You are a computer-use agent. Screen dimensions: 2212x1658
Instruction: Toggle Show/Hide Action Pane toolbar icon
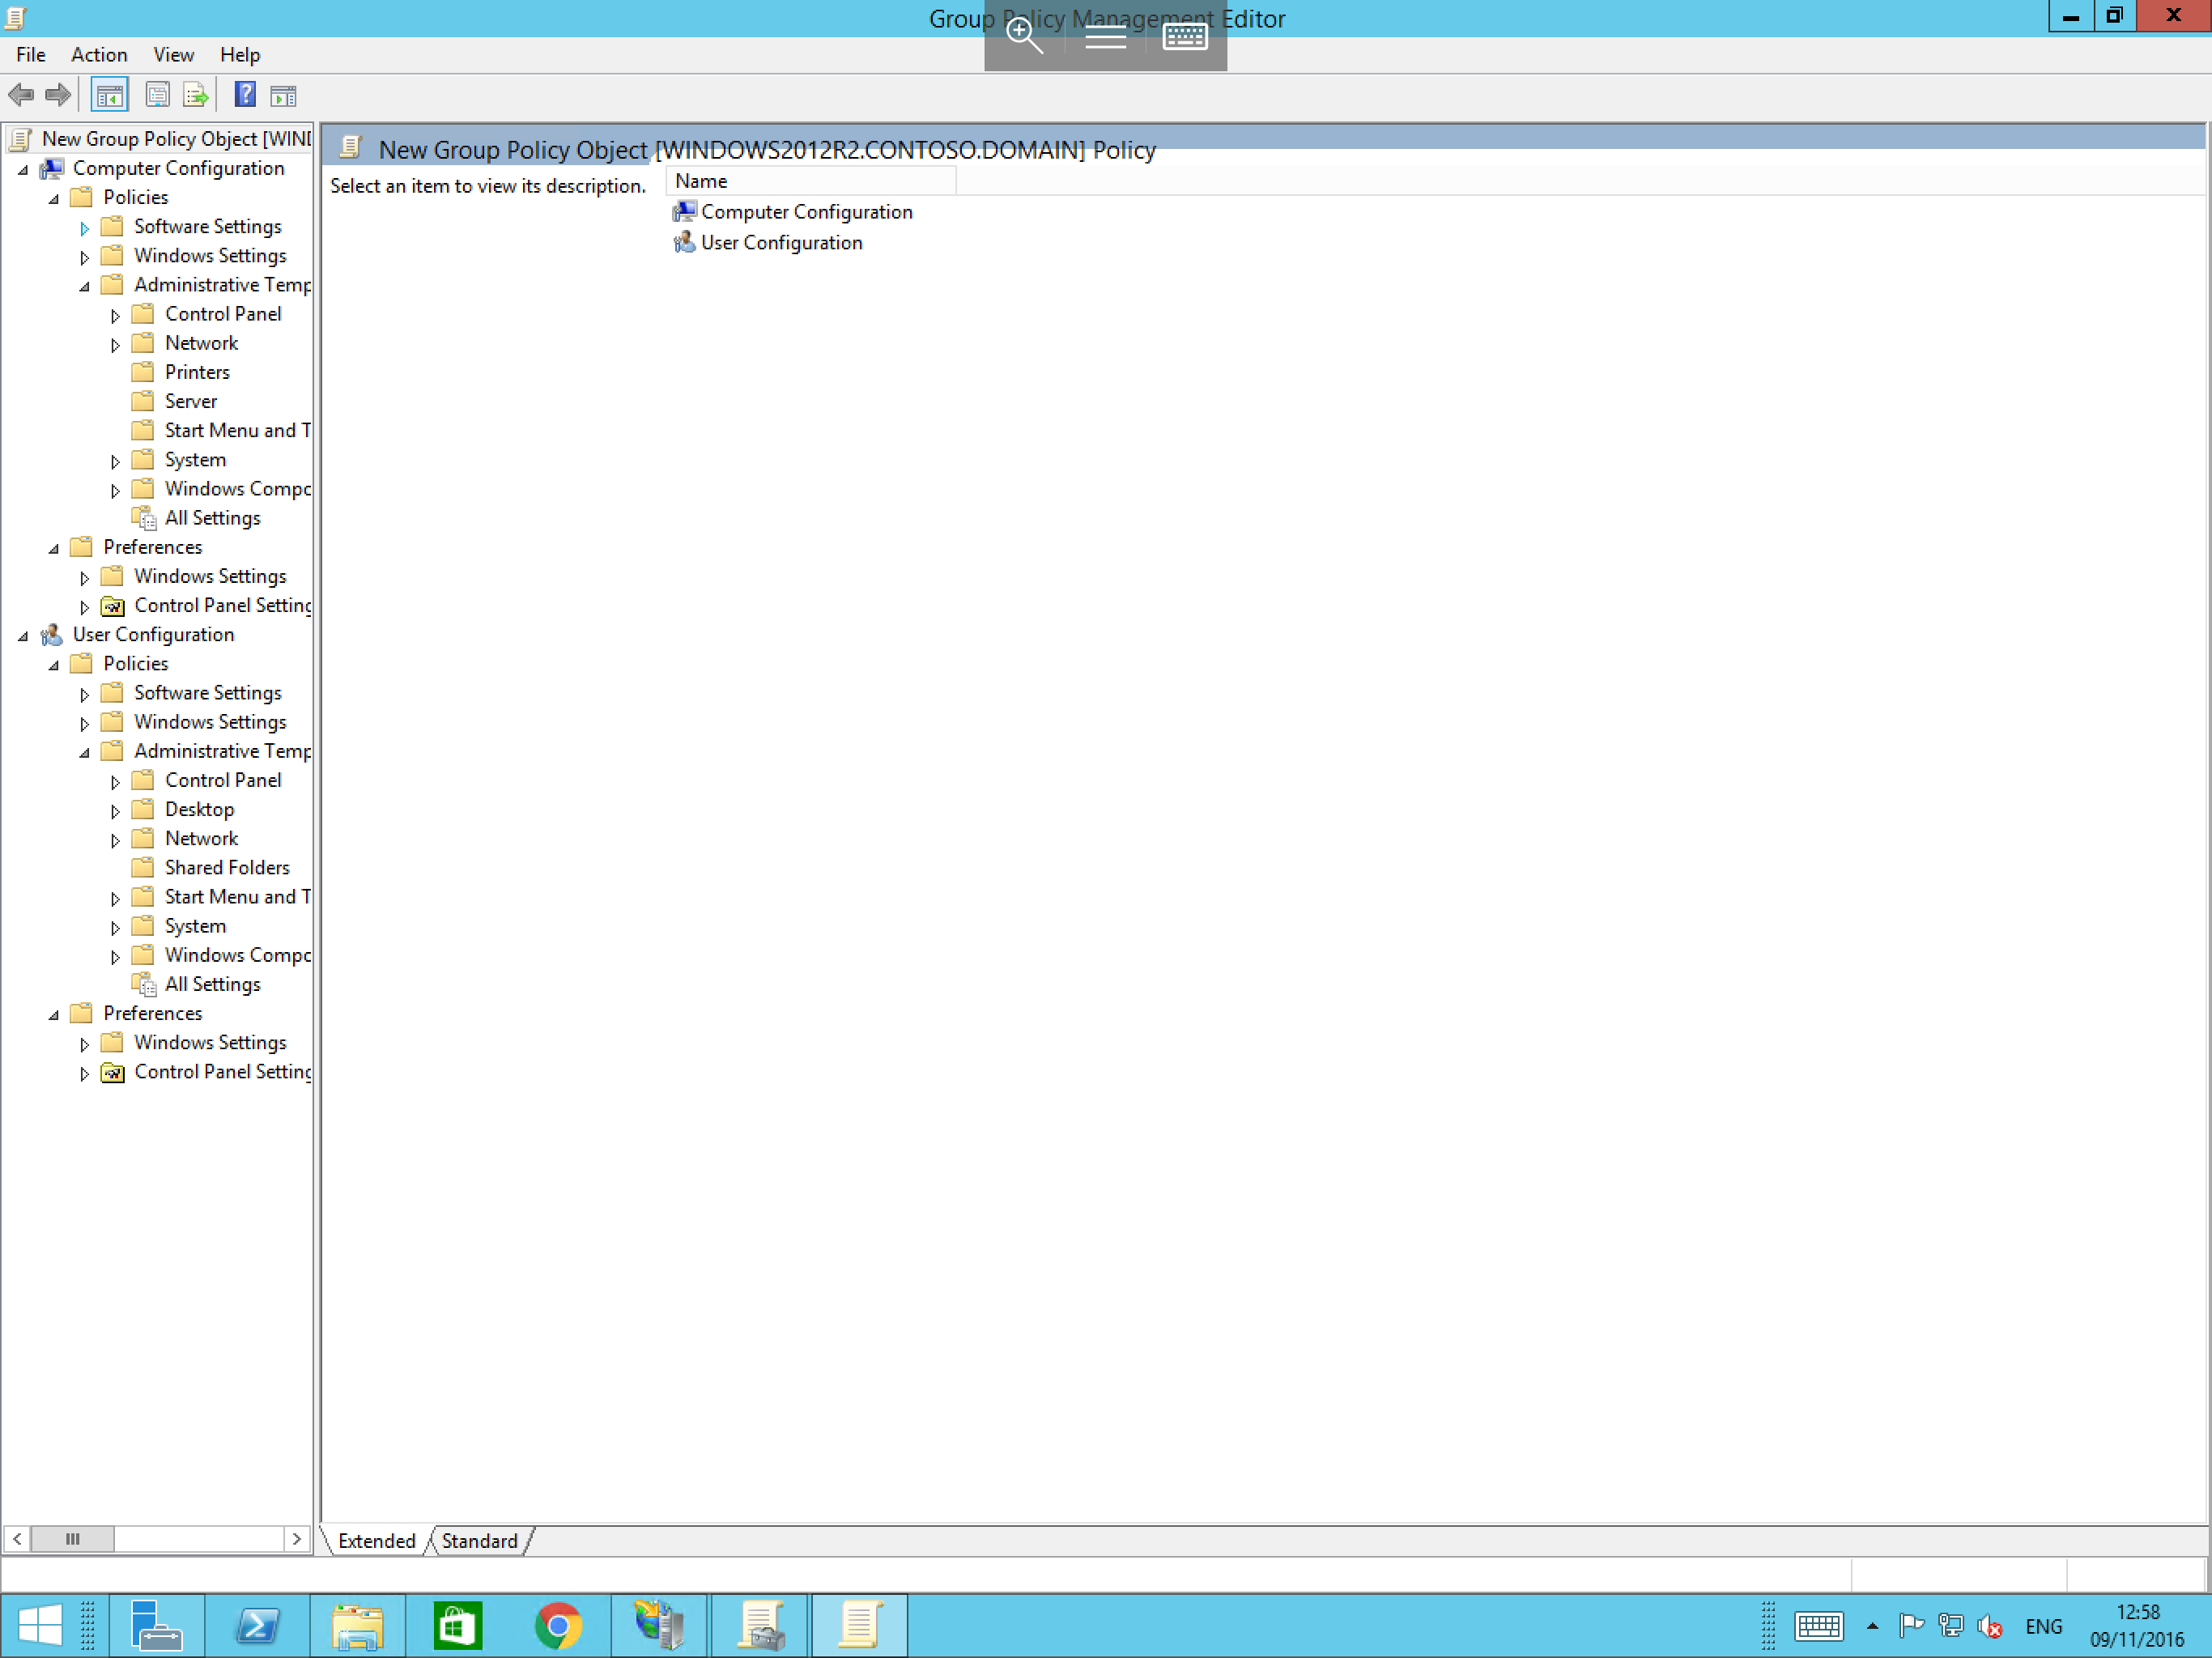pyautogui.click(x=283, y=95)
